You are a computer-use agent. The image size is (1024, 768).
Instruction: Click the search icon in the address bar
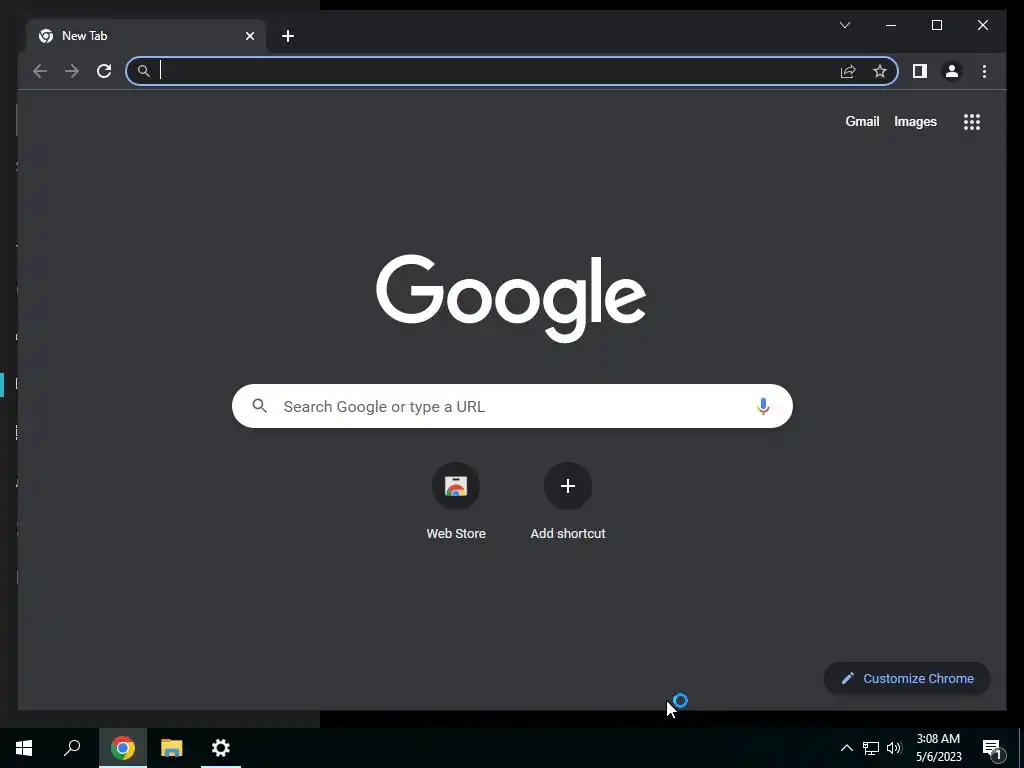pos(144,71)
